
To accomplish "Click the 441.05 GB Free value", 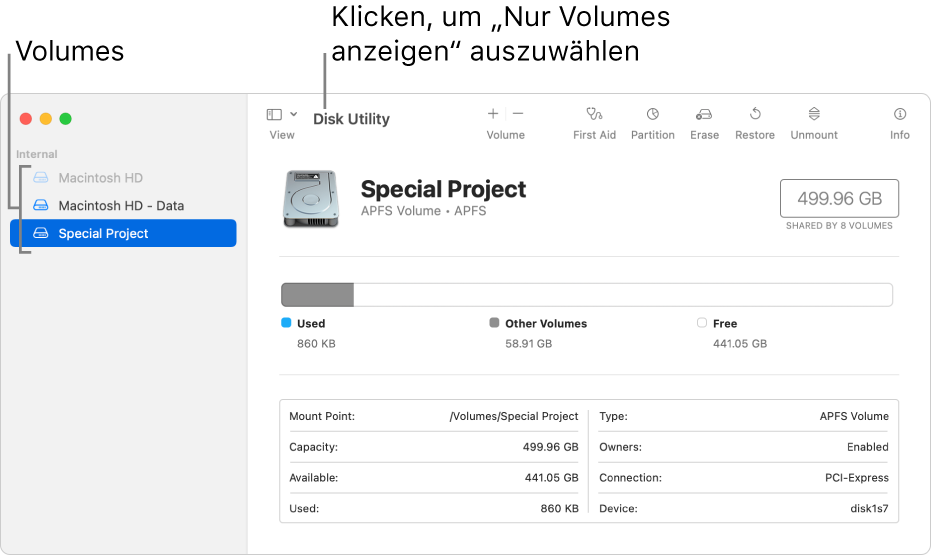I will click(740, 343).
